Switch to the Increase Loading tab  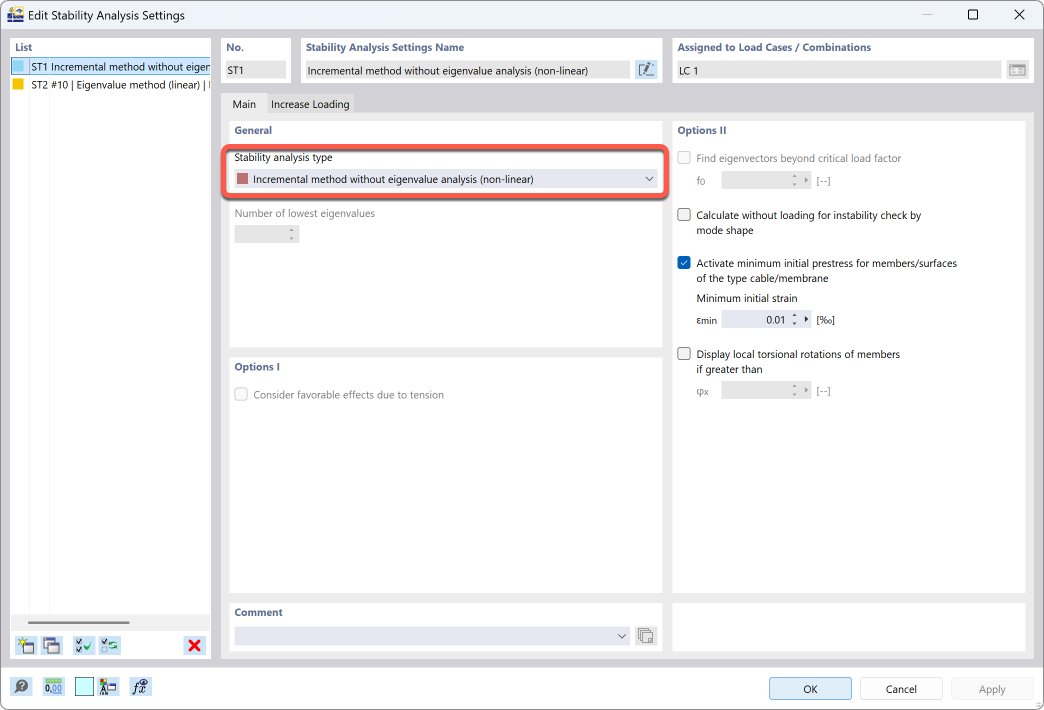pyautogui.click(x=310, y=104)
